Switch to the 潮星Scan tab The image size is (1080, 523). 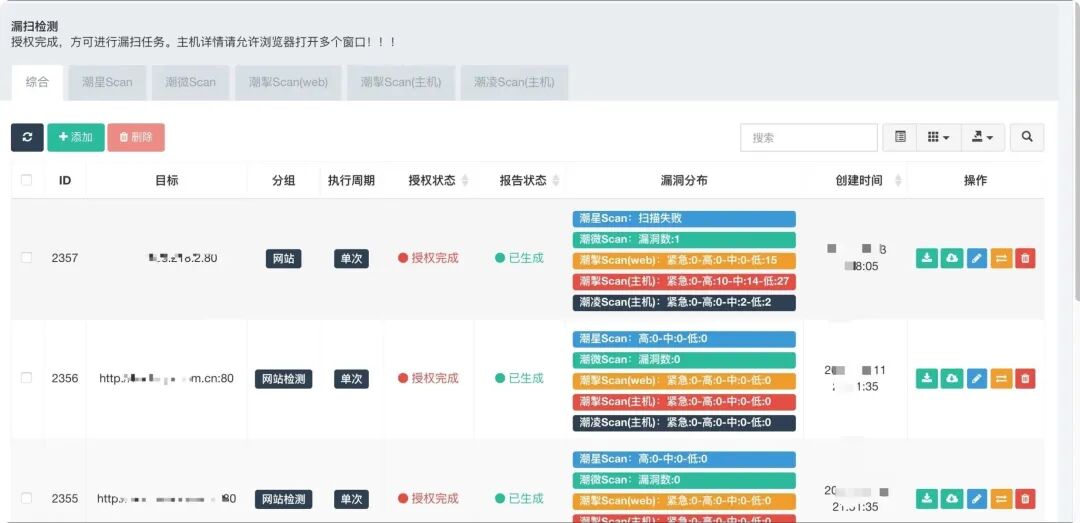[107, 83]
